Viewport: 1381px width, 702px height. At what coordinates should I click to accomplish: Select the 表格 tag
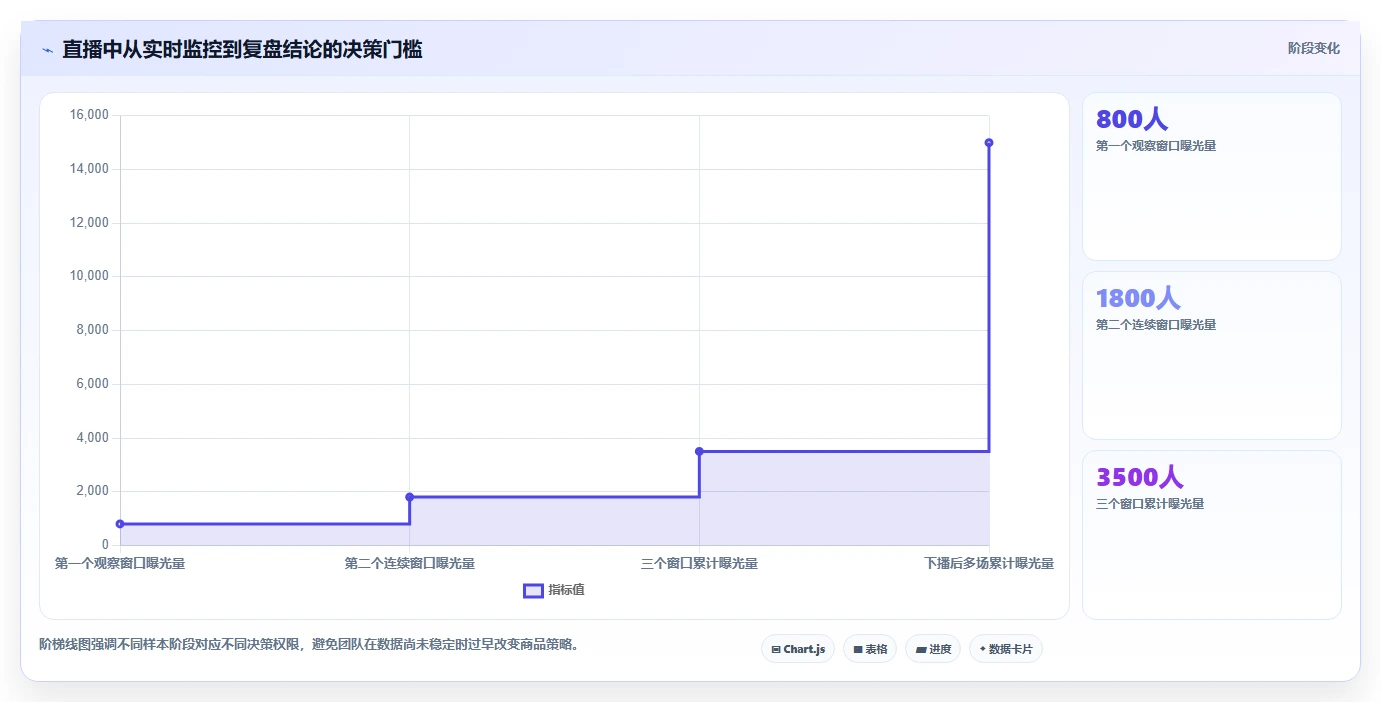coord(870,649)
